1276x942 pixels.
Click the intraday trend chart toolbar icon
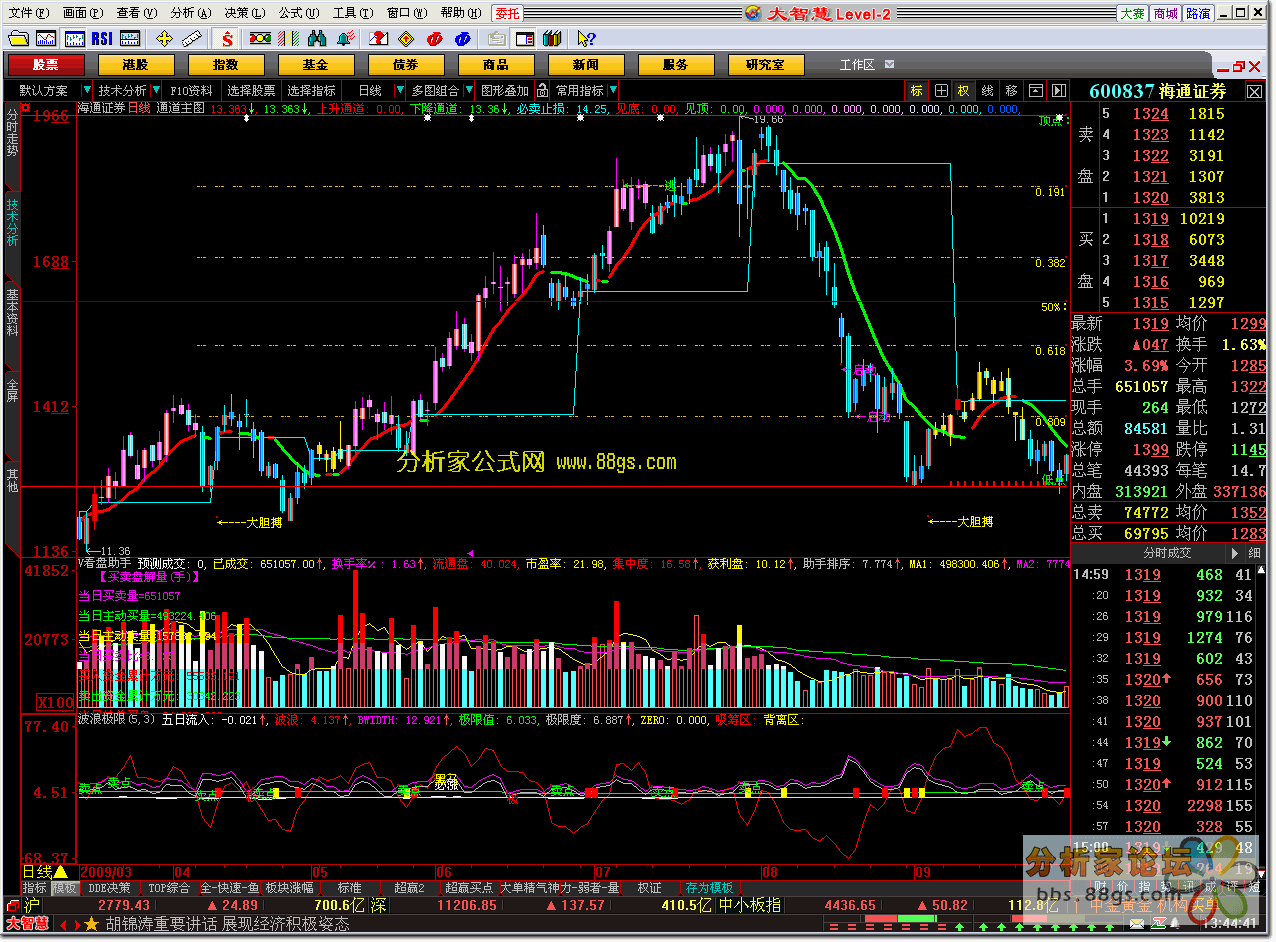(x=46, y=39)
